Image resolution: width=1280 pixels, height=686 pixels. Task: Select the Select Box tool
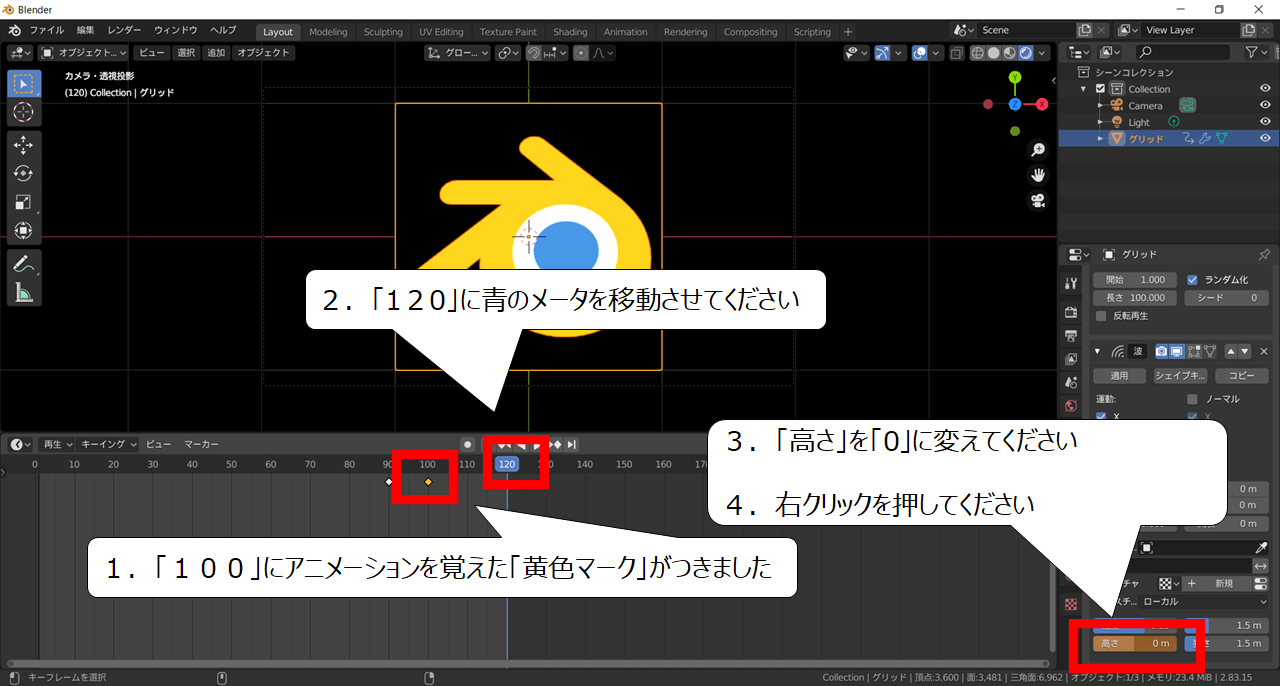point(24,84)
